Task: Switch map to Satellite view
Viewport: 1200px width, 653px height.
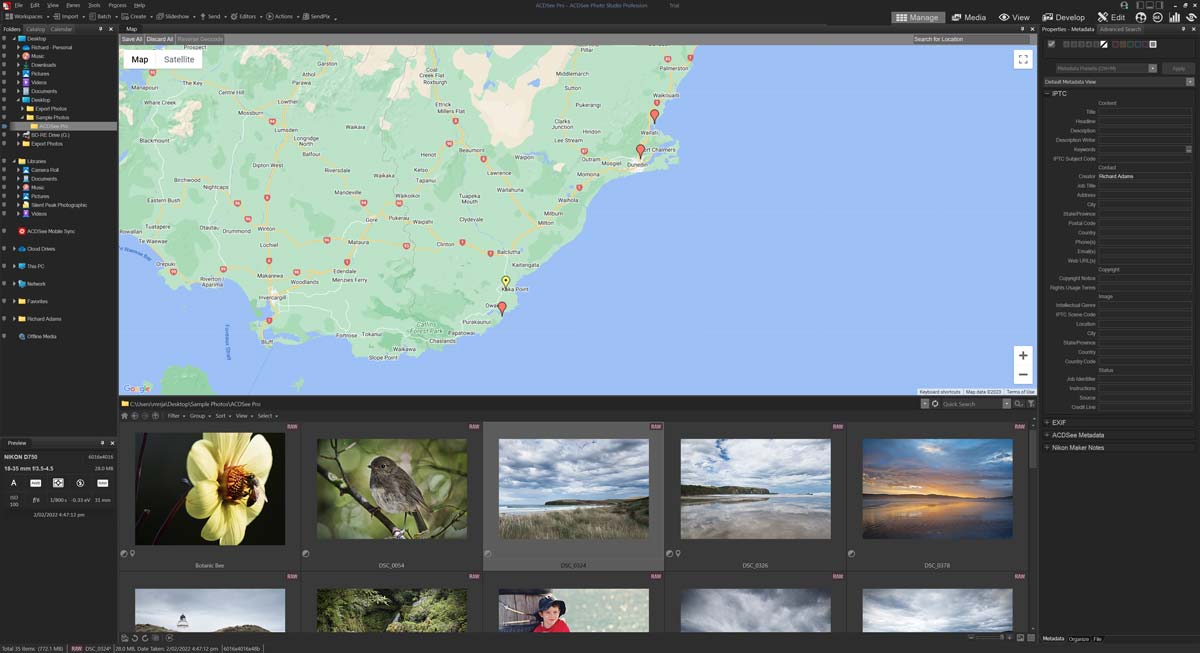Action: pos(179,60)
